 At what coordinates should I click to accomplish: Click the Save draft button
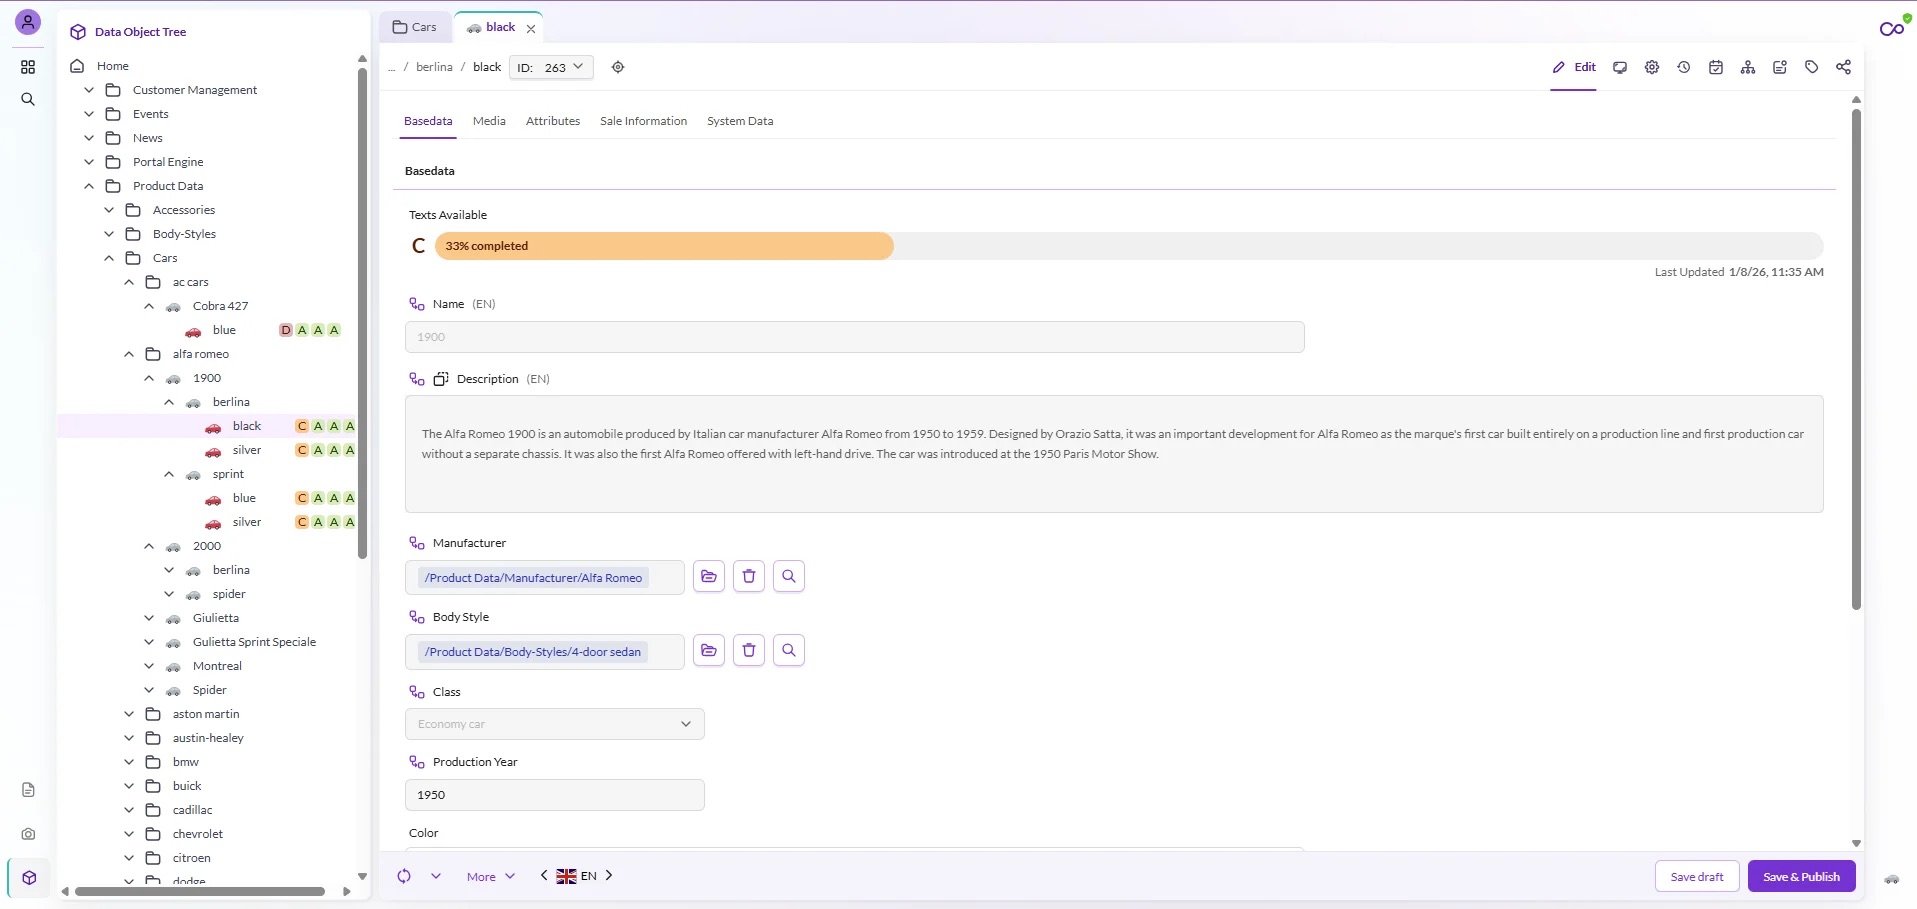pyautogui.click(x=1697, y=877)
